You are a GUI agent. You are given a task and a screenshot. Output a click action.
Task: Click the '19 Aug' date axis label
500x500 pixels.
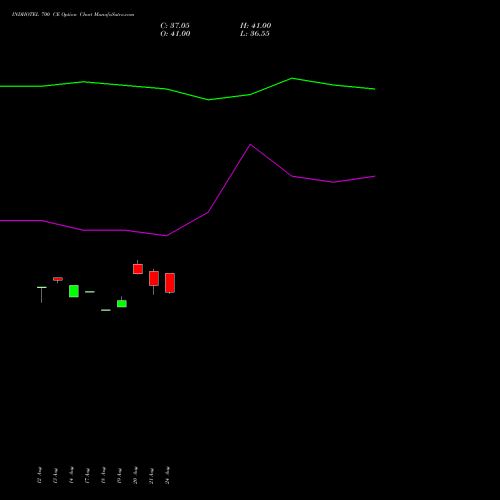click(119, 475)
